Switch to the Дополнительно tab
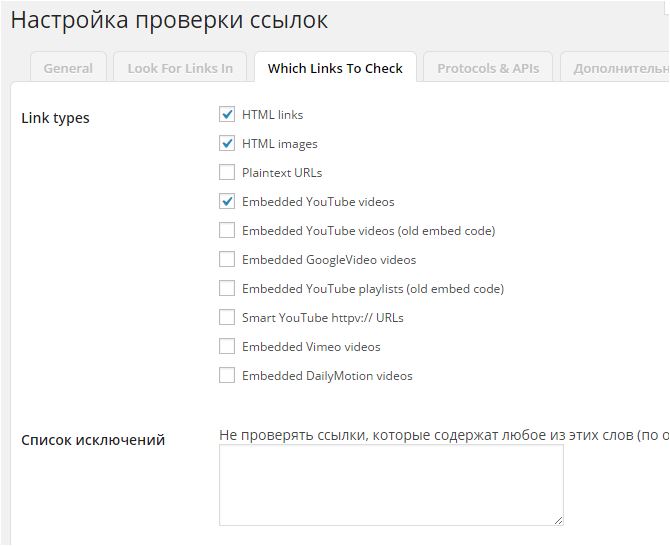 [620, 69]
